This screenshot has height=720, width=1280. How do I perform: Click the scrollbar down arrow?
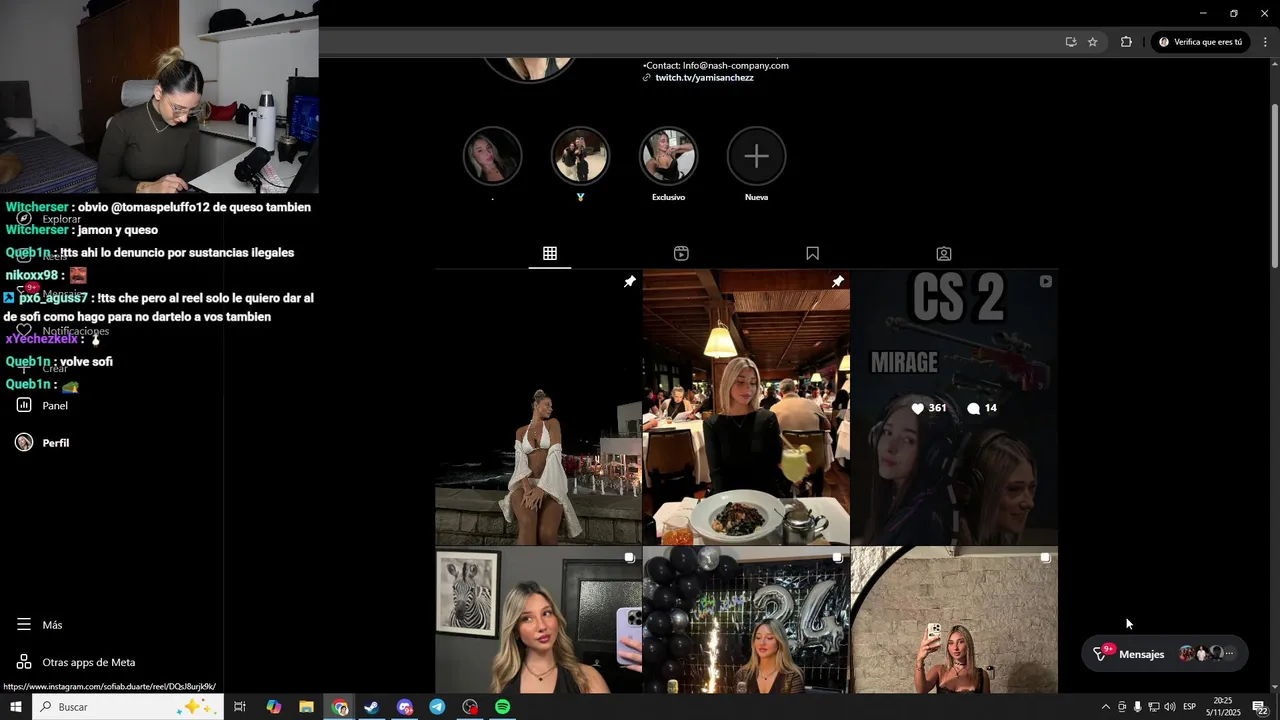[1274, 687]
